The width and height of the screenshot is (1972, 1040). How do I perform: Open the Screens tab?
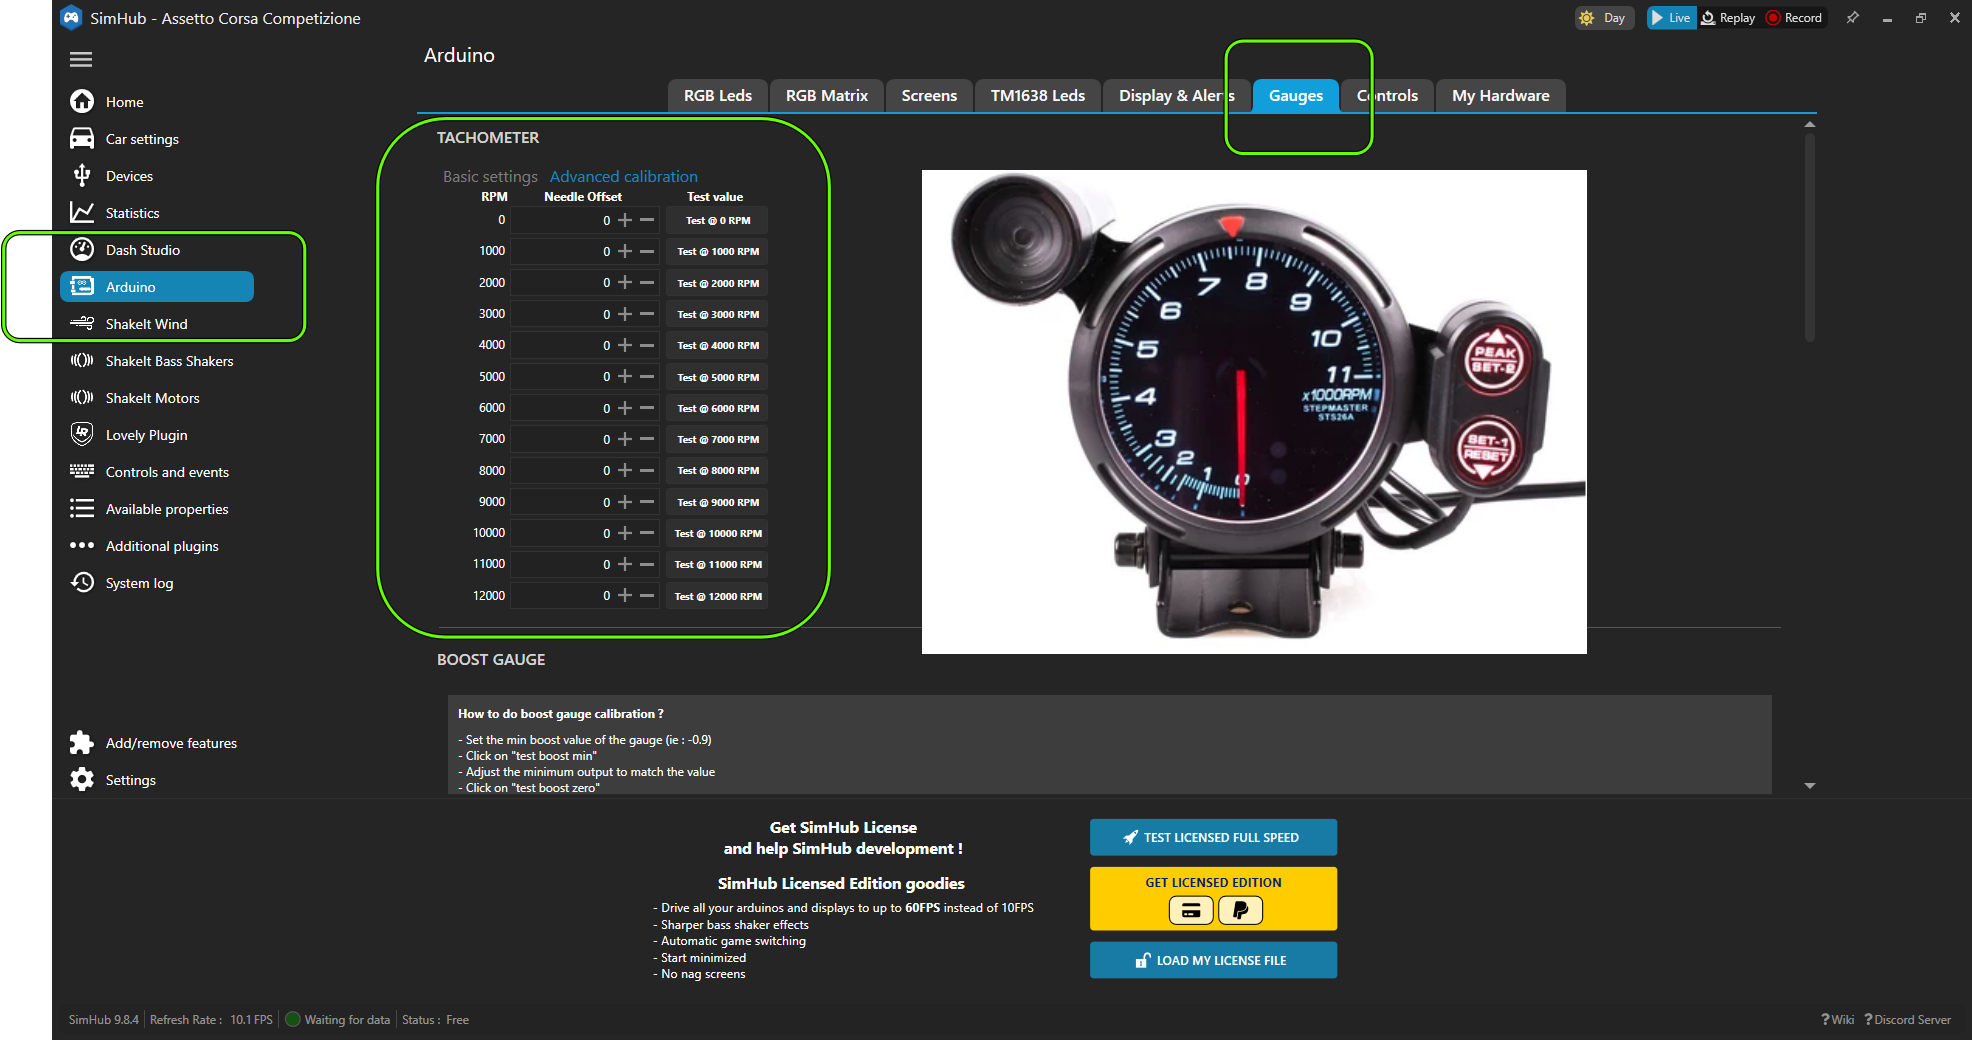[929, 96]
